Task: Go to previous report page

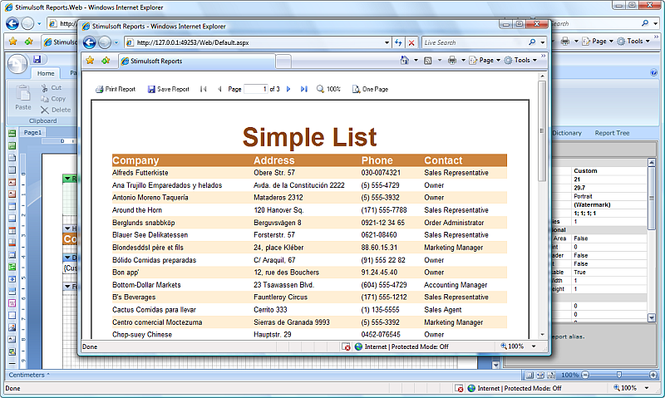Action: (x=219, y=89)
